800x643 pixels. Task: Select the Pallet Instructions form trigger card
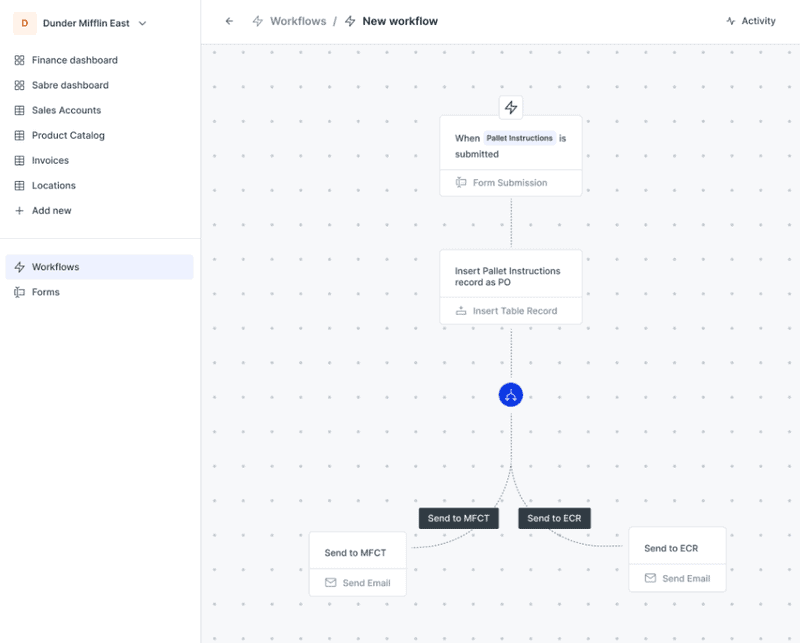[x=511, y=156]
